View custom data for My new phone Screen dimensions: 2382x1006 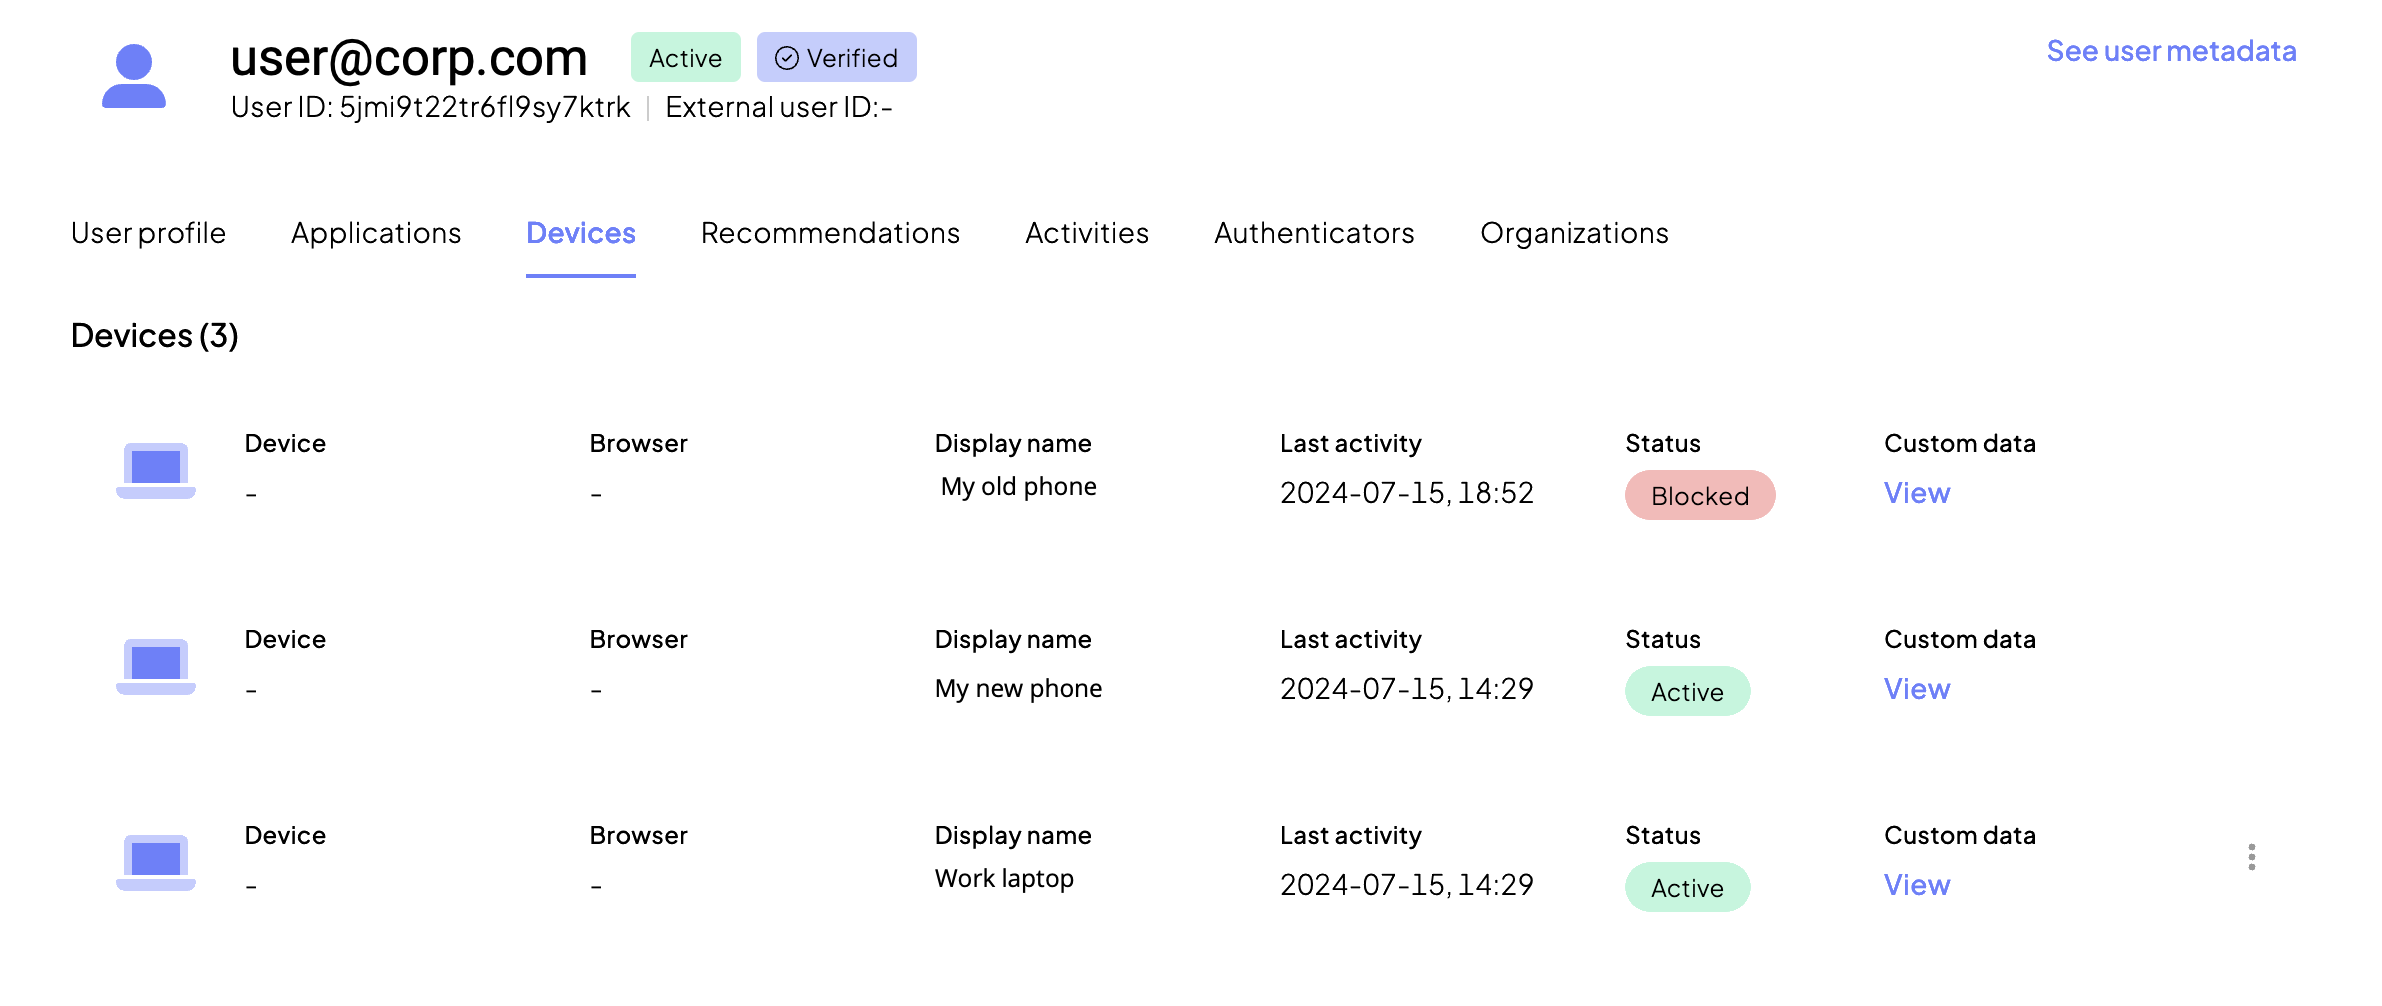point(1917,689)
